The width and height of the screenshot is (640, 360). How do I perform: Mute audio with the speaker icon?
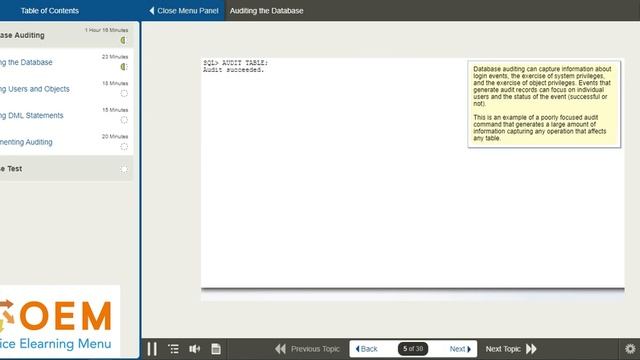coord(195,349)
